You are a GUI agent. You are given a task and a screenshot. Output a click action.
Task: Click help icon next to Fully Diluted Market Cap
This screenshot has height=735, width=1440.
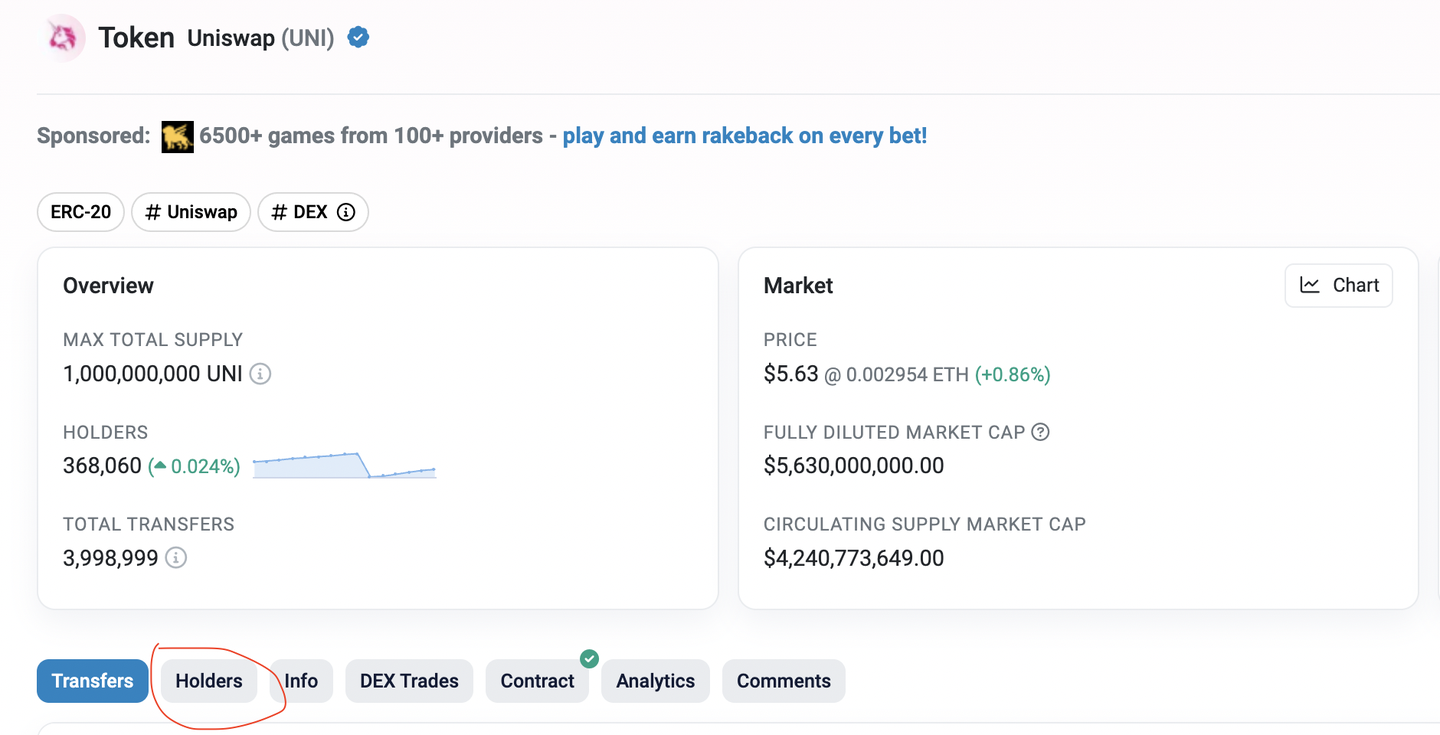(x=1040, y=432)
